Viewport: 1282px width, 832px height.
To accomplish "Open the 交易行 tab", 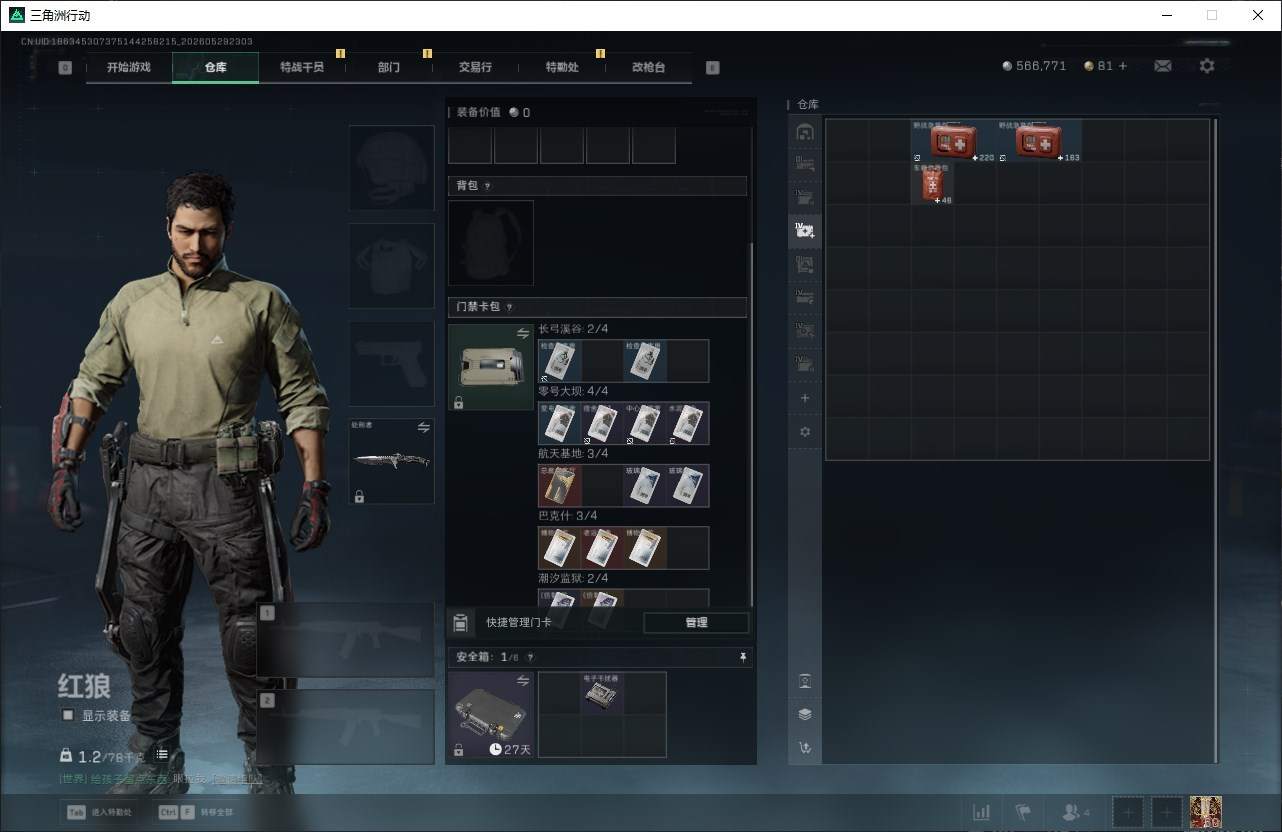I will [475, 67].
